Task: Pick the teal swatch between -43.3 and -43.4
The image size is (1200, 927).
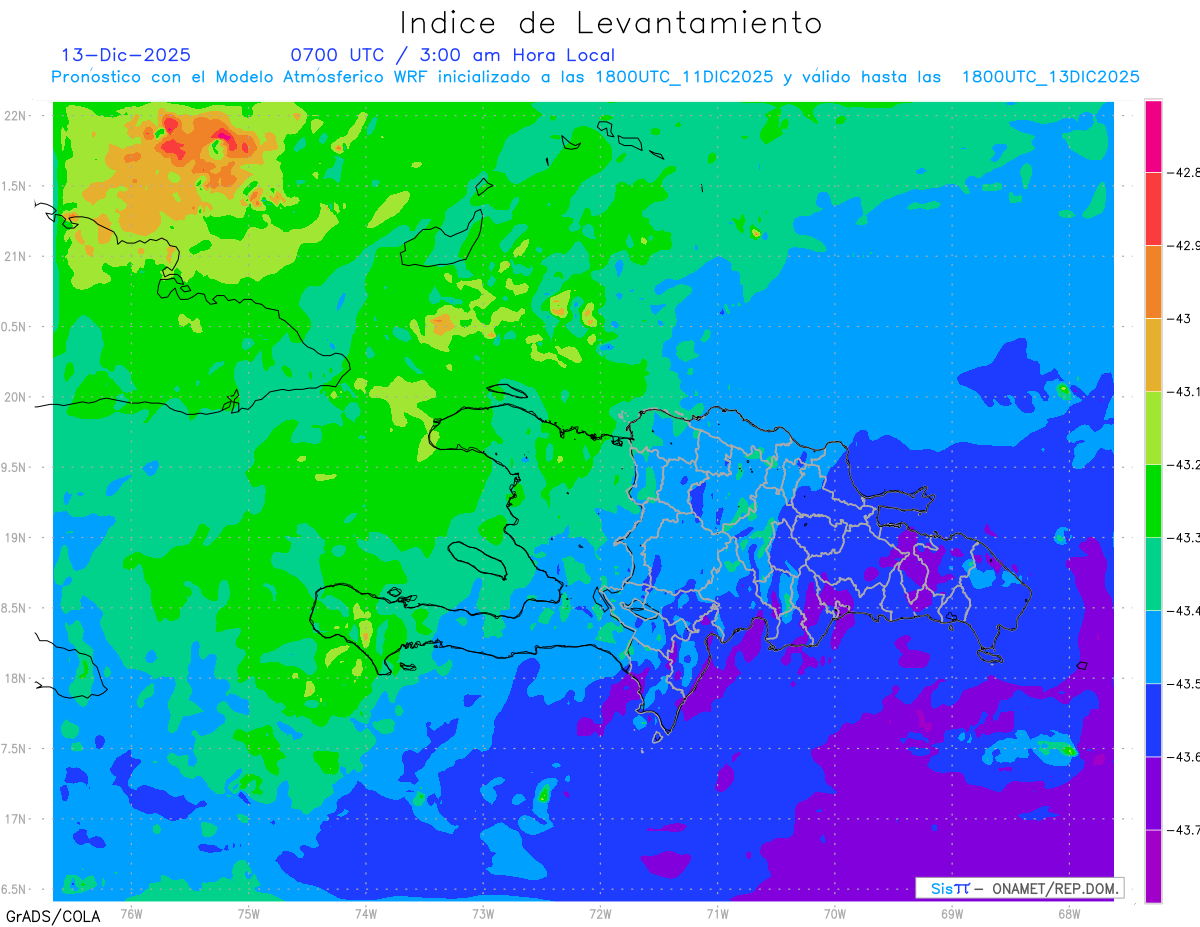Action: click(1153, 574)
